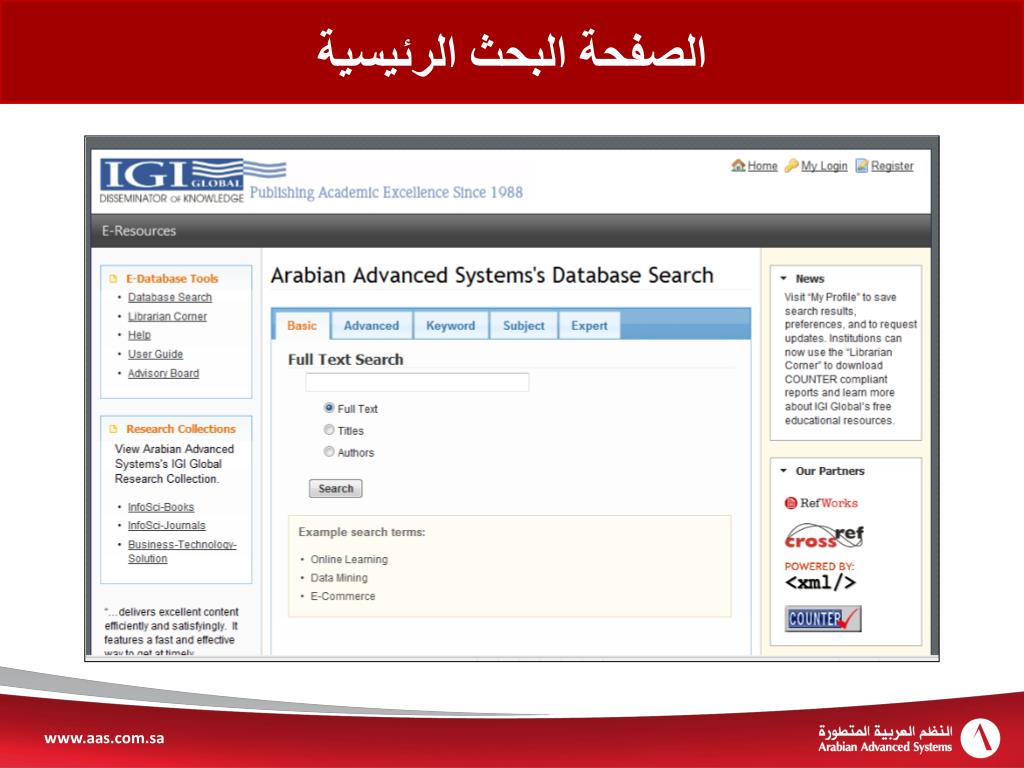The height and width of the screenshot is (768, 1024).
Task: Click the Data Mining example term
Action: coord(339,578)
